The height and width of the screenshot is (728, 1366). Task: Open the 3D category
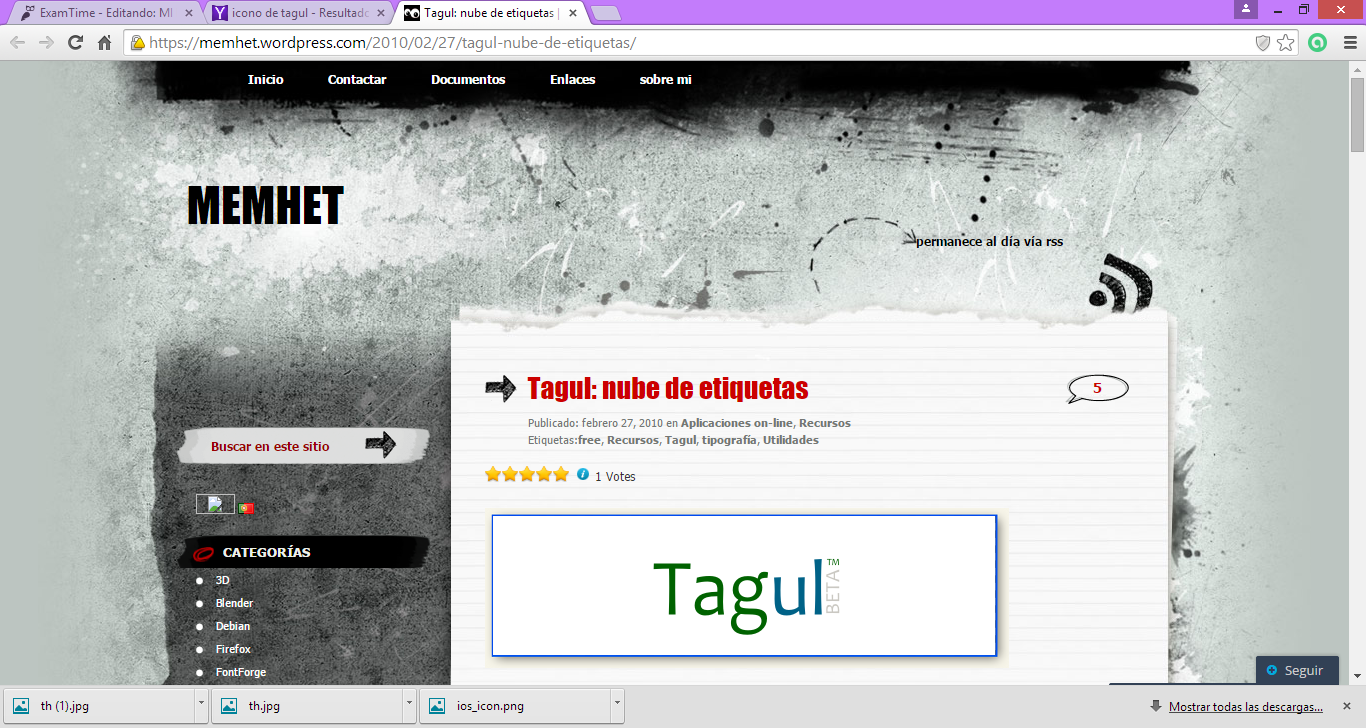222,580
